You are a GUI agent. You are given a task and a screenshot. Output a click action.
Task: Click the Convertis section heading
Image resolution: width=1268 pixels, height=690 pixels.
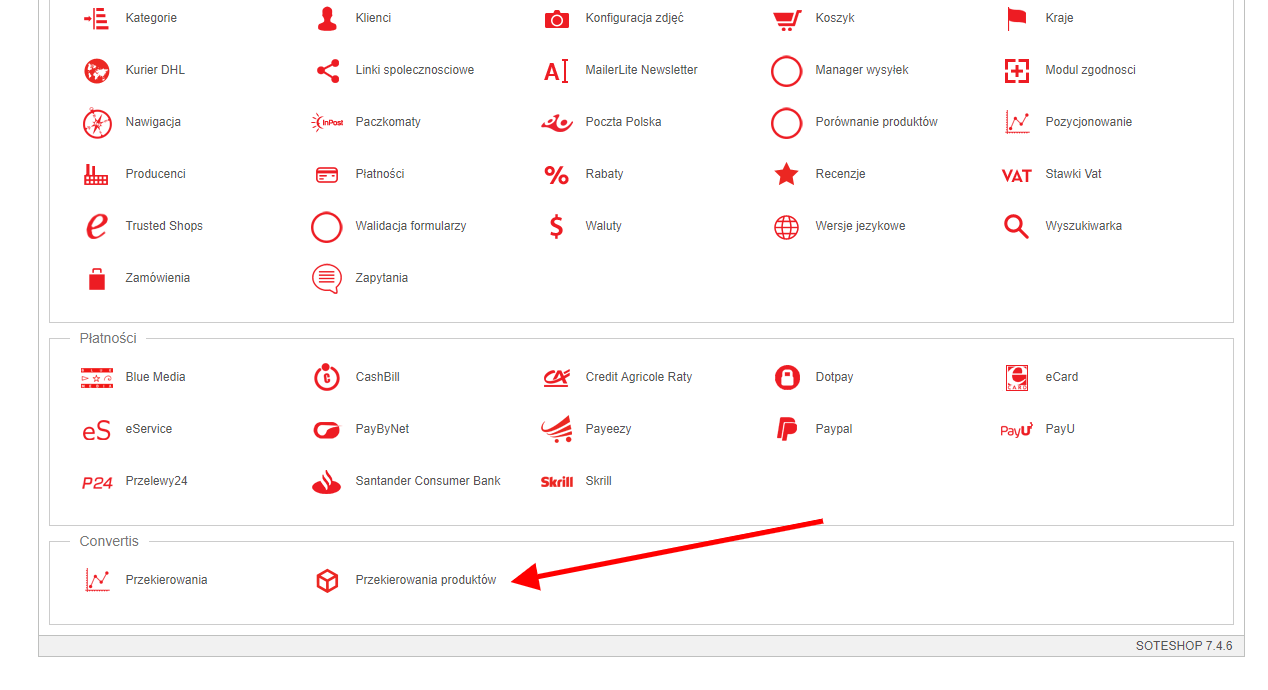(110, 541)
